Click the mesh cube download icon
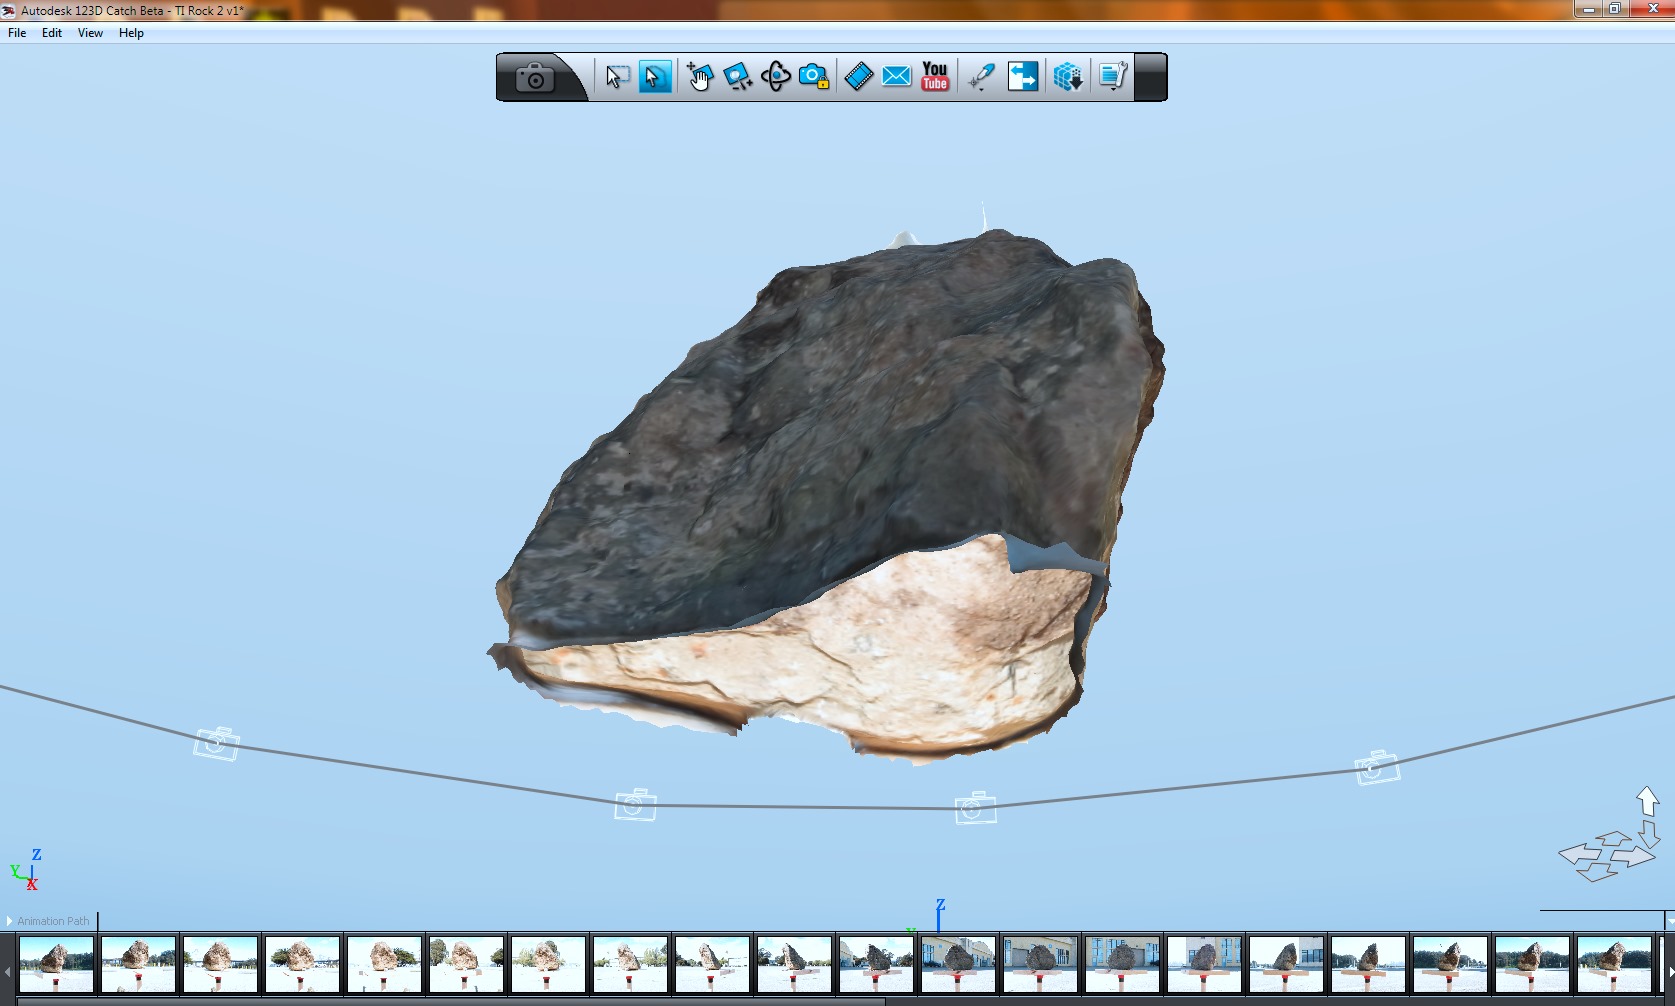This screenshot has height=1006, width=1675. coord(1068,77)
